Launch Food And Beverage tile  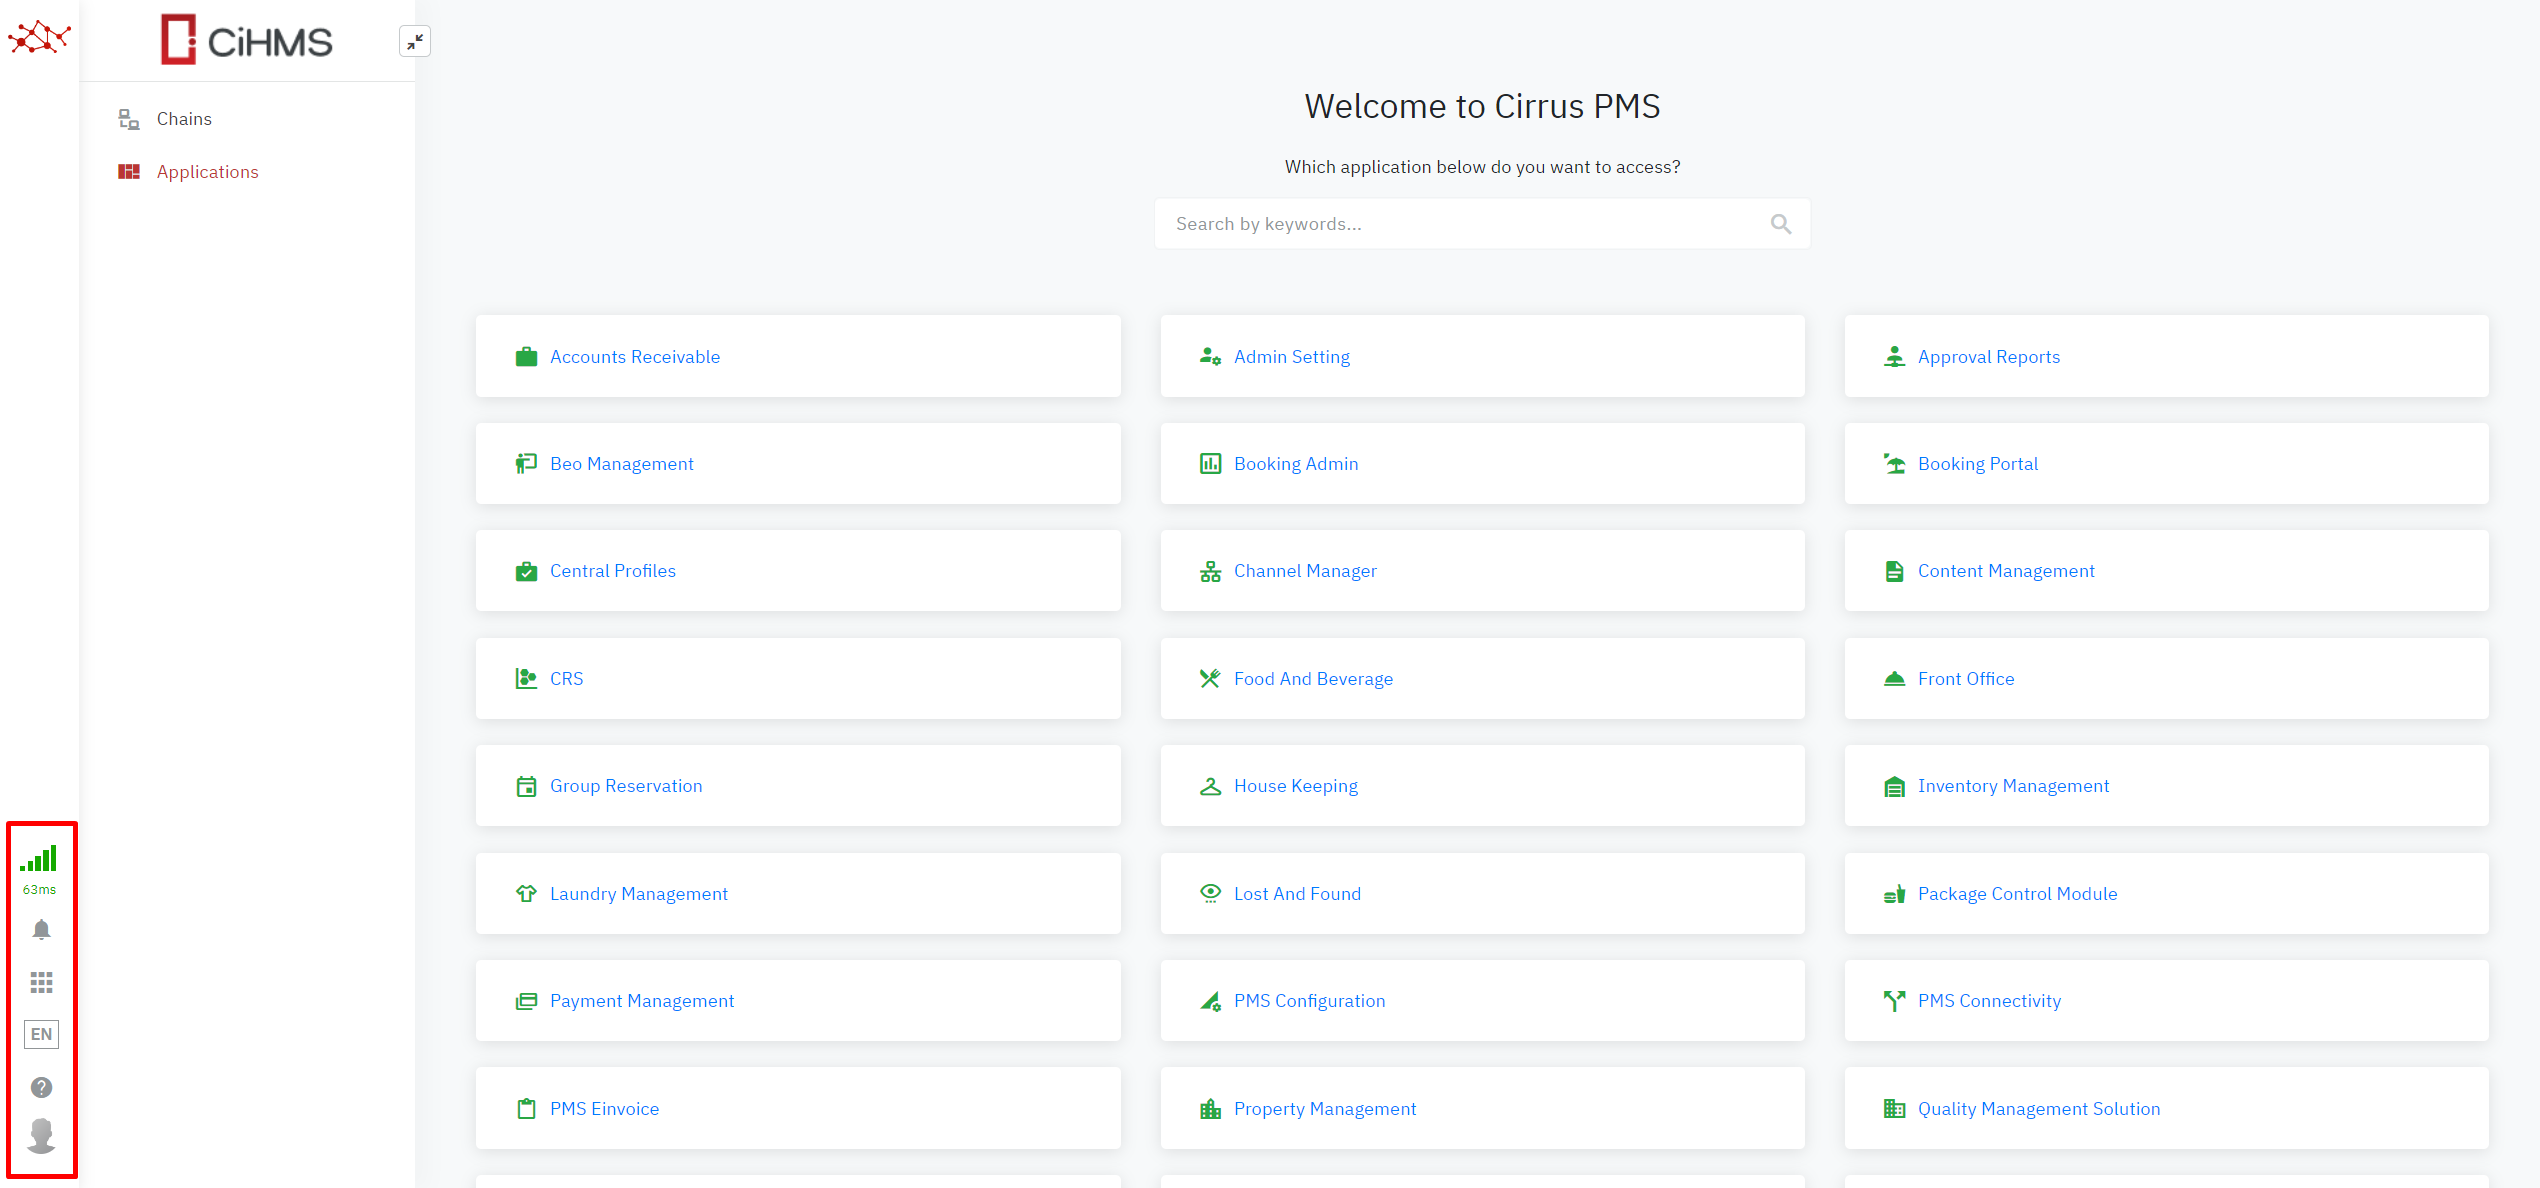(1312, 679)
